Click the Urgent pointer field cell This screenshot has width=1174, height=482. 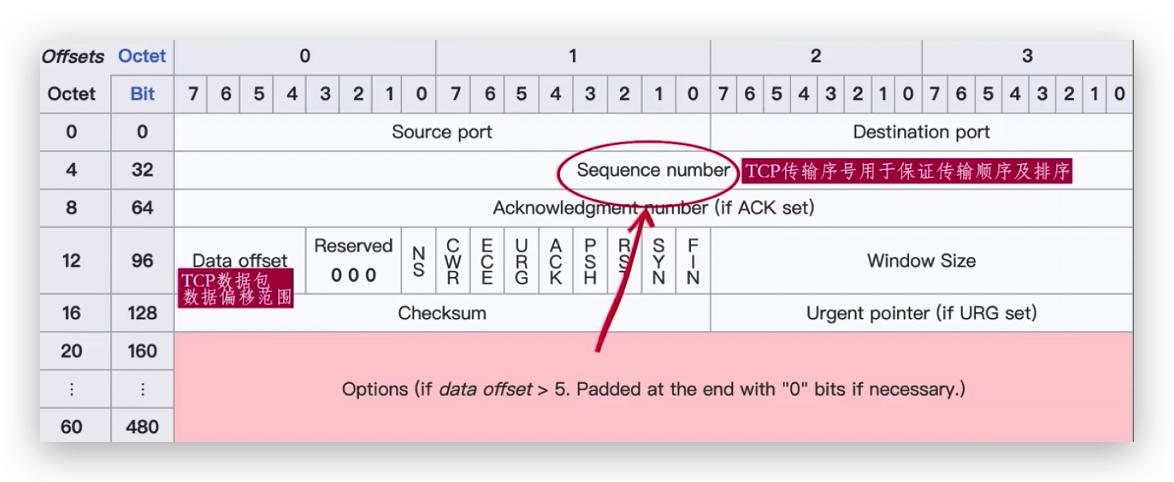921,314
